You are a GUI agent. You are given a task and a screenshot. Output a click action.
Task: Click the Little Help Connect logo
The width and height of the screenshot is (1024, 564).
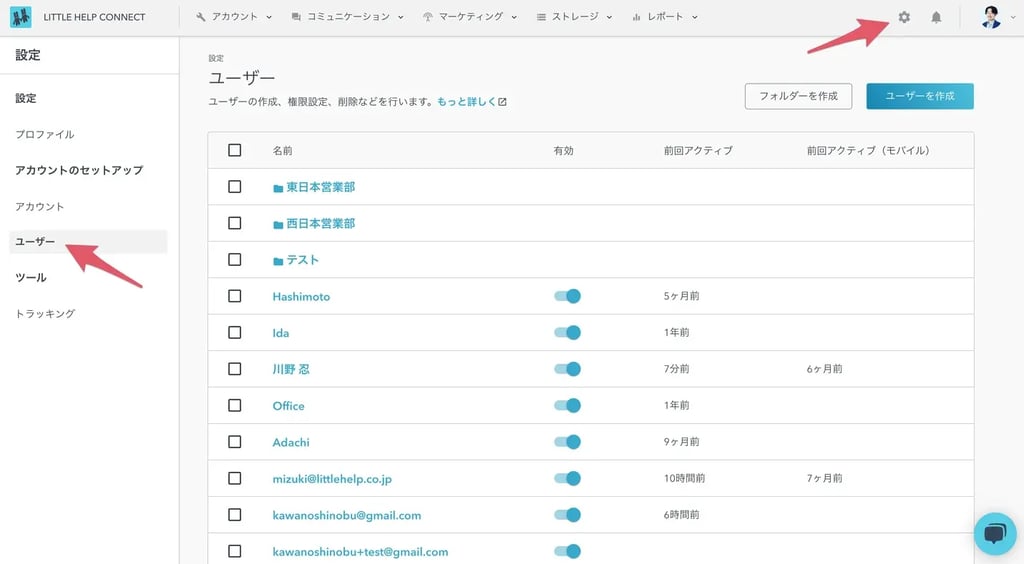21,17
